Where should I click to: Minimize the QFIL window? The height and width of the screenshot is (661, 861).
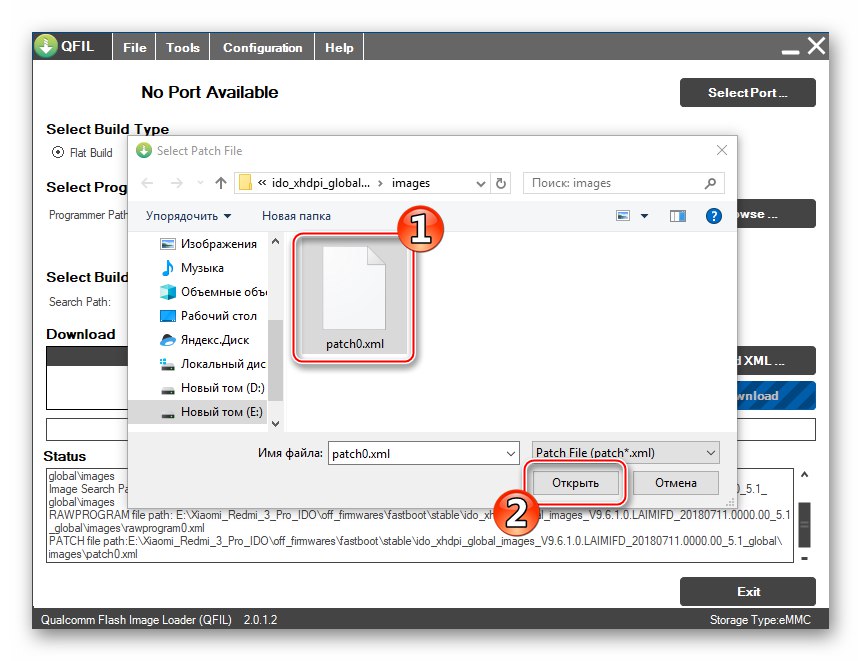coord(790,52)
